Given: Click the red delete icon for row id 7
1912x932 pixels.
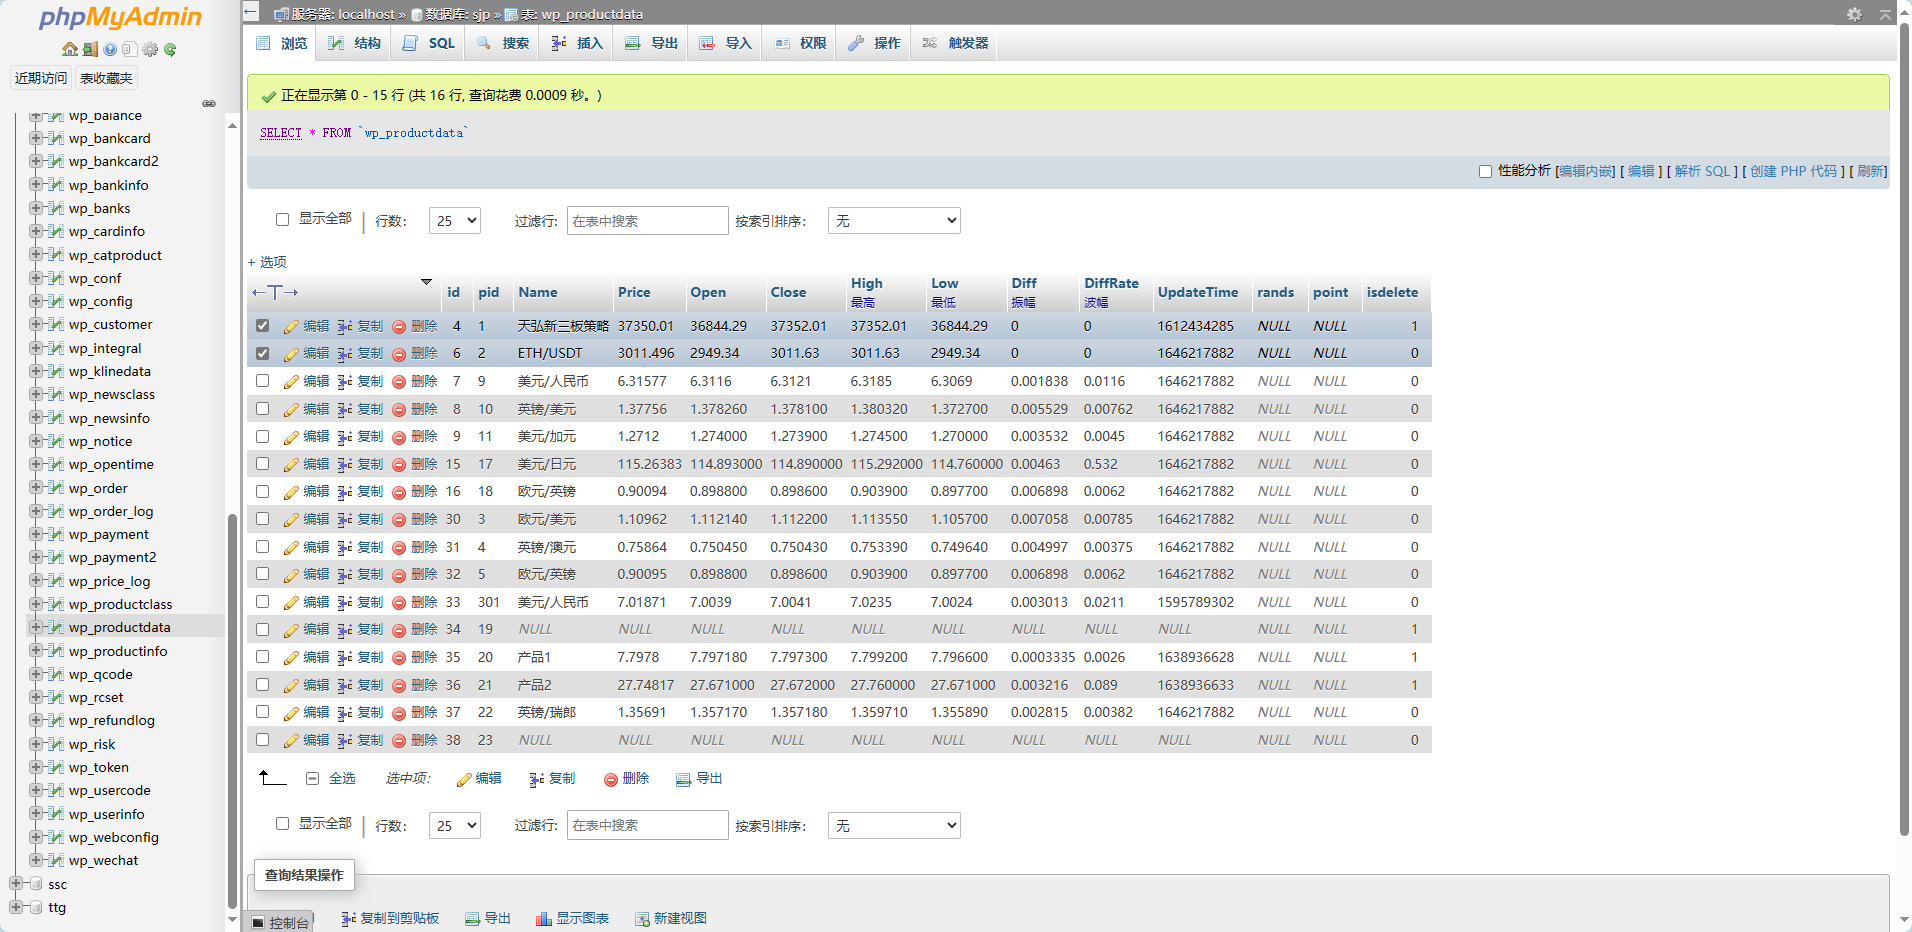Looking at the screenshot, I should [x=399, y=382].
